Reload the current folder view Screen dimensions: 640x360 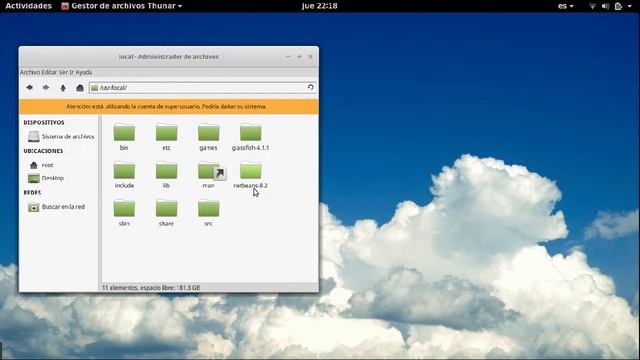311,87
